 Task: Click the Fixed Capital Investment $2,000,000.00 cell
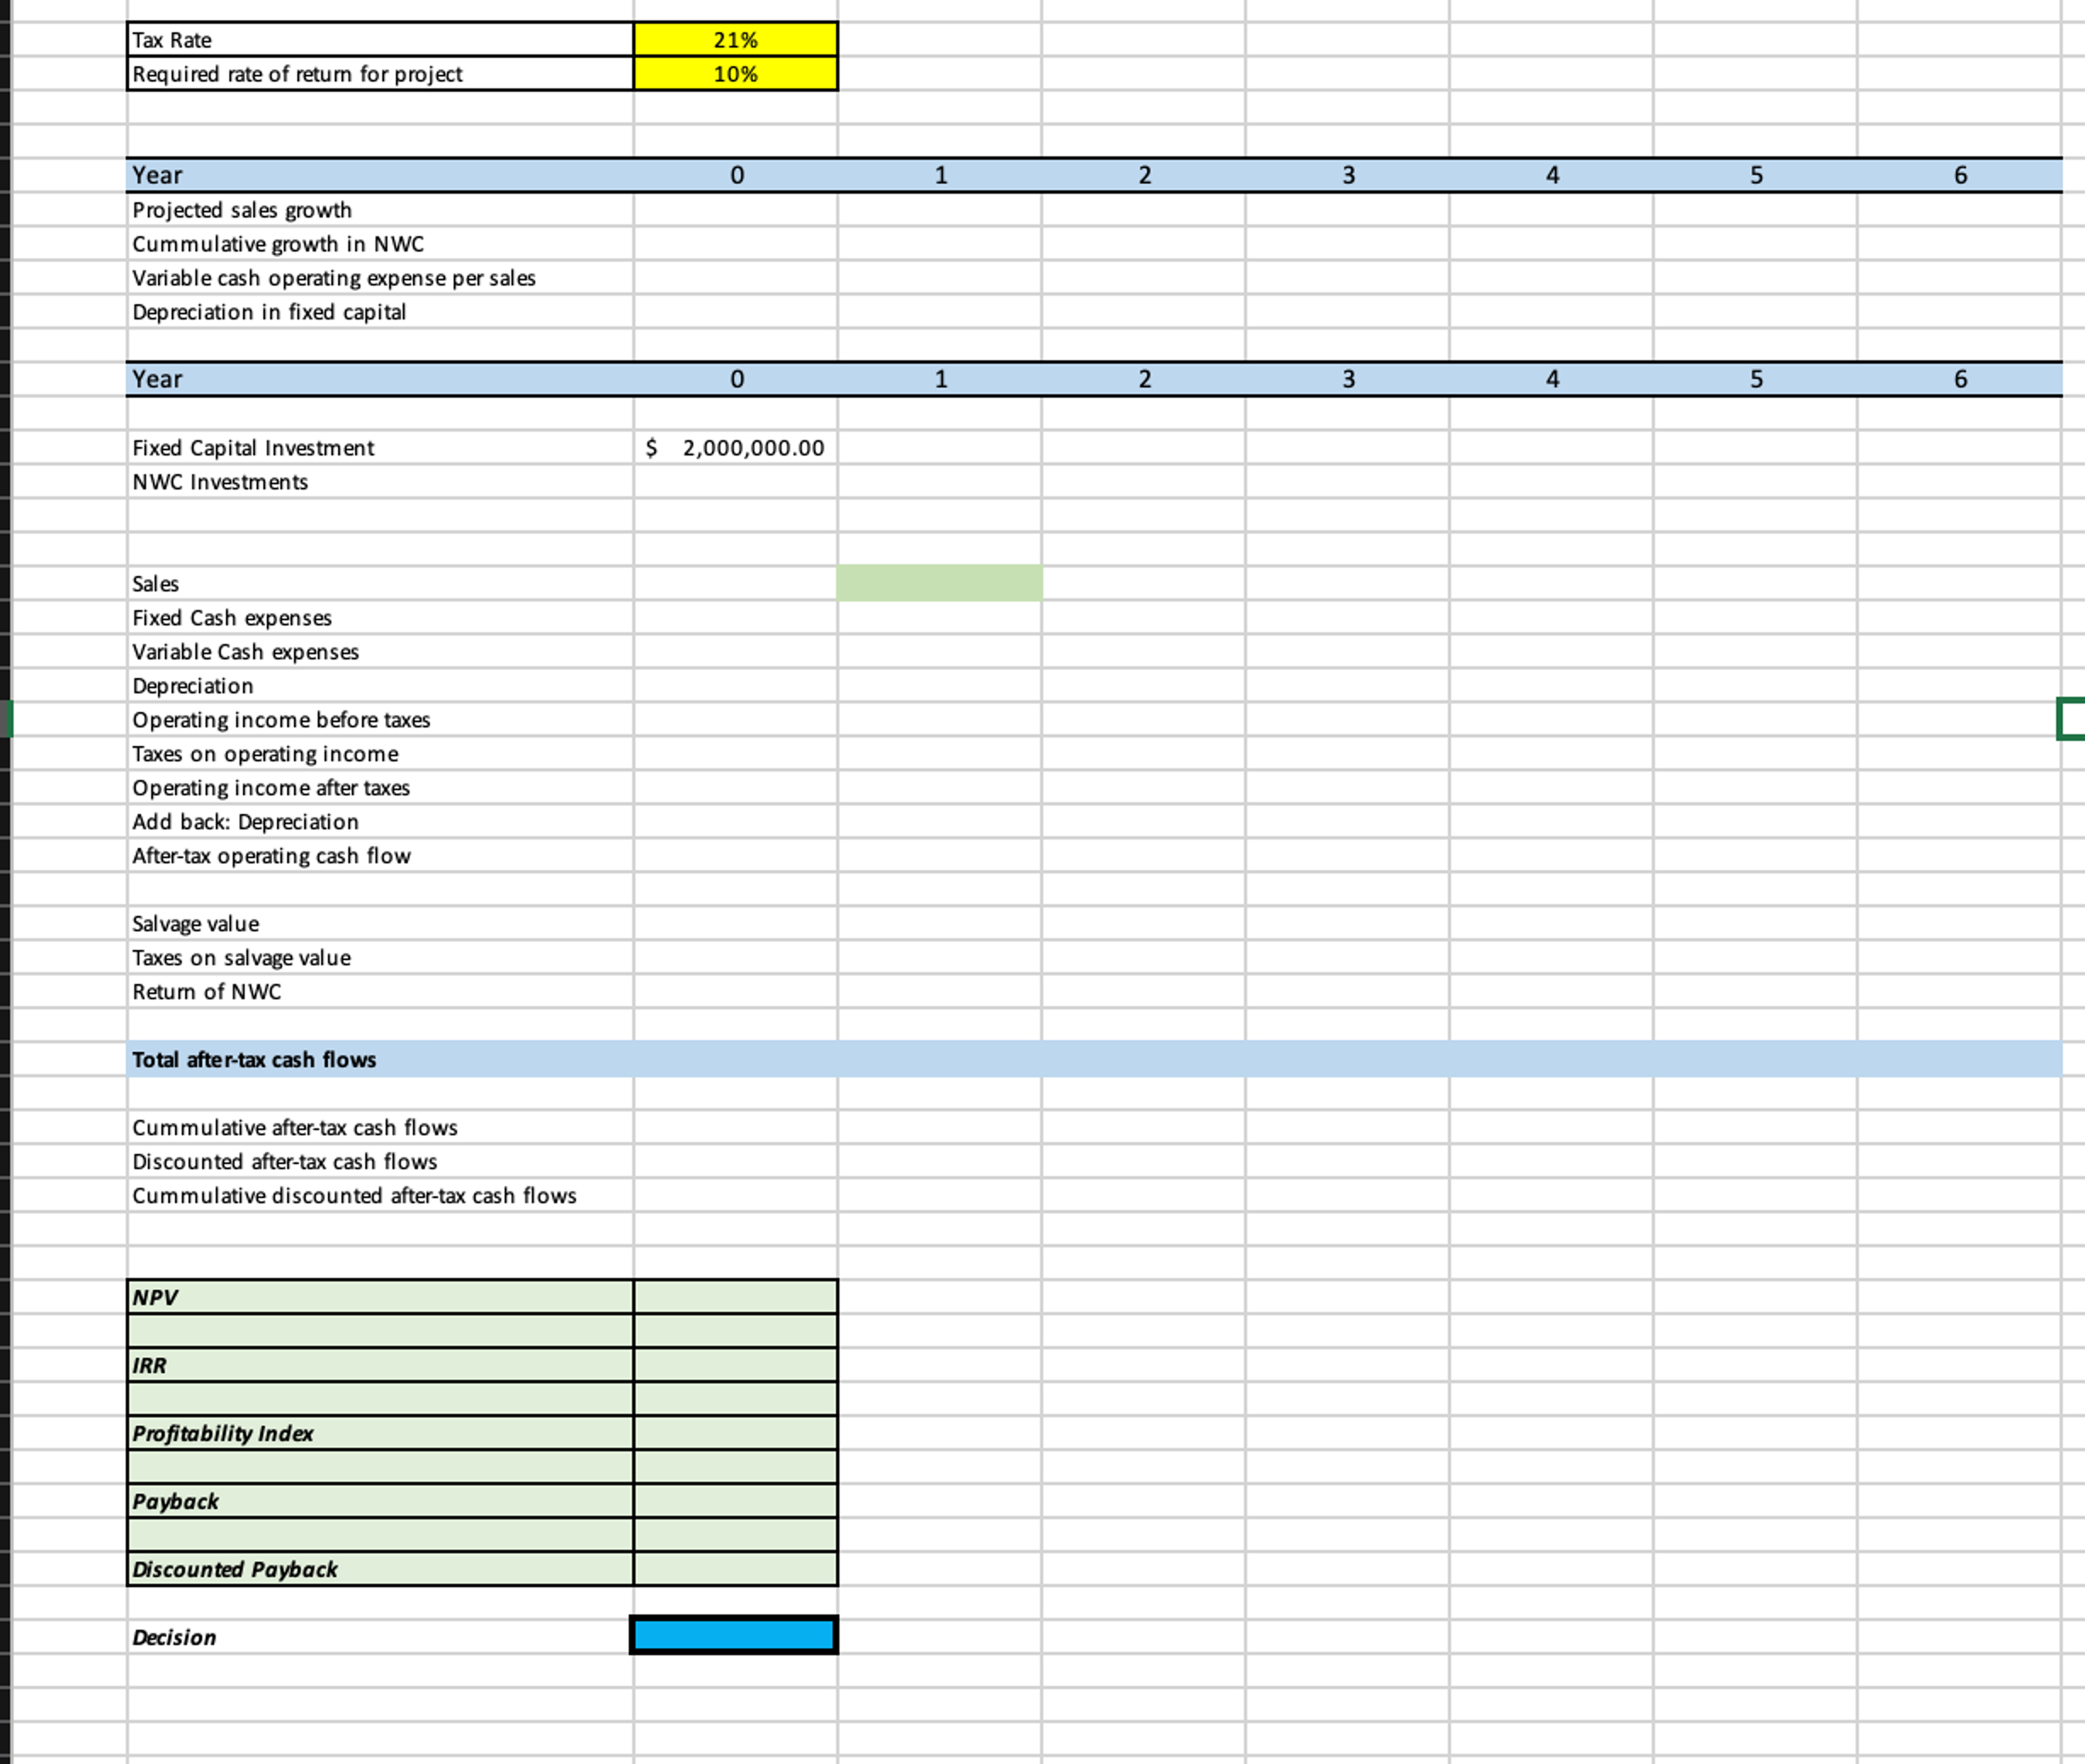[x=735, y=448]
